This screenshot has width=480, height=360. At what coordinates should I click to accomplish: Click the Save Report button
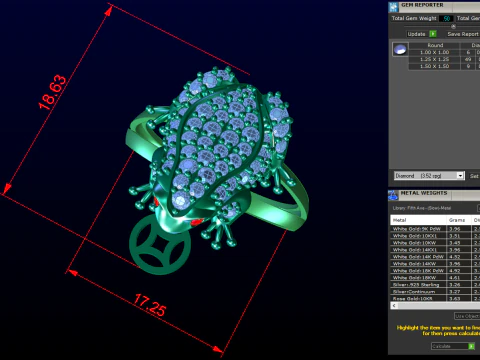click(x=463, y=34)
